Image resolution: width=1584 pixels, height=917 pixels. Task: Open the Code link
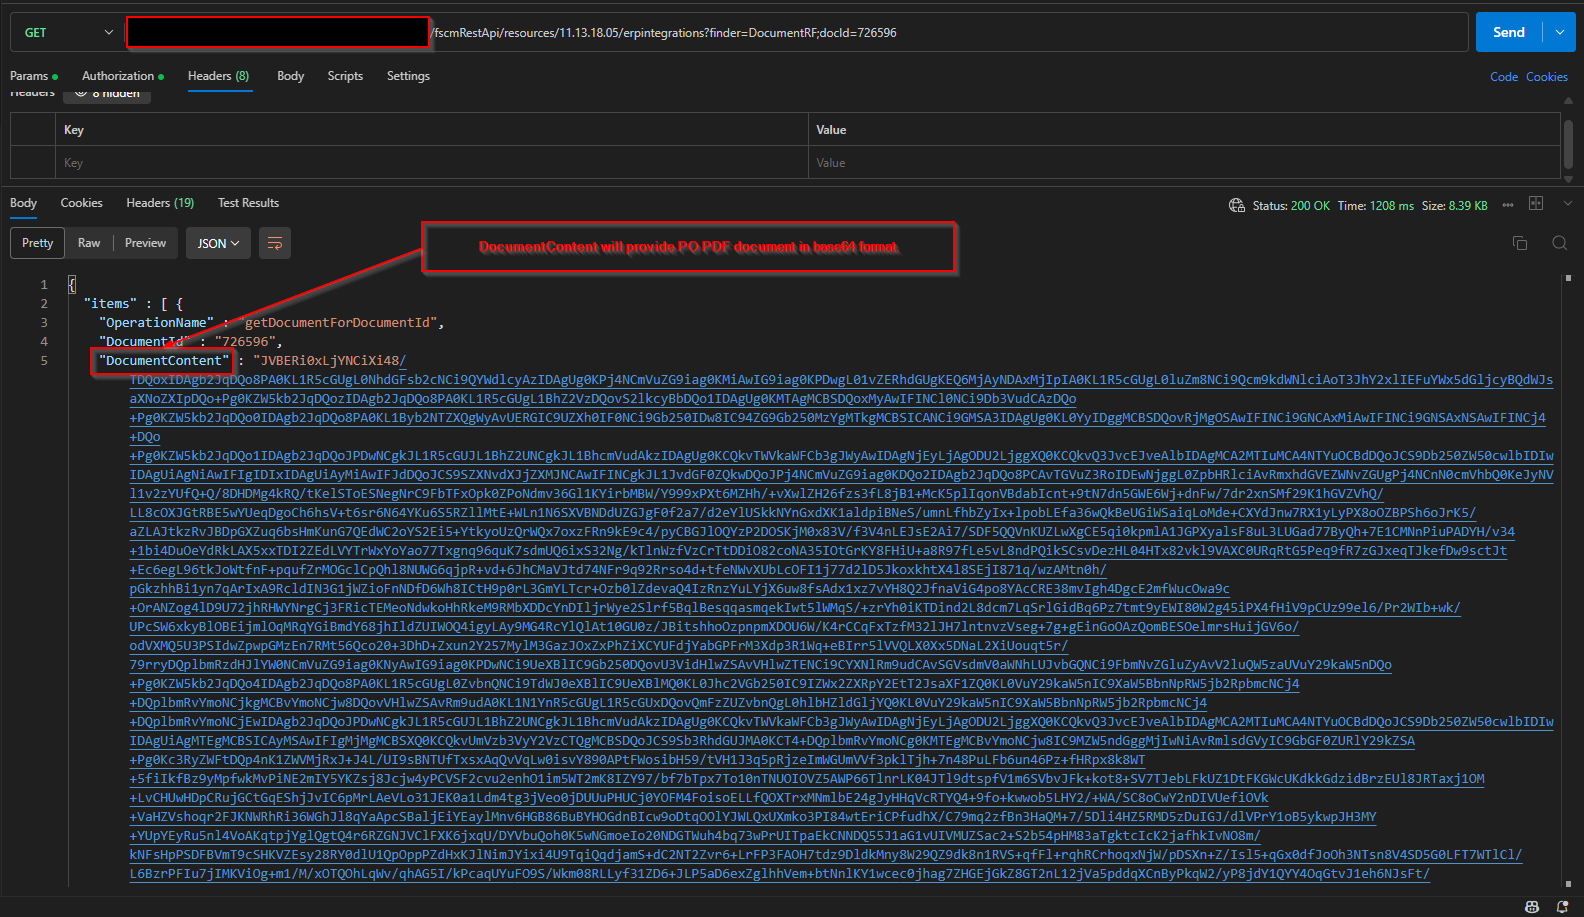(x=1503, y=77)
